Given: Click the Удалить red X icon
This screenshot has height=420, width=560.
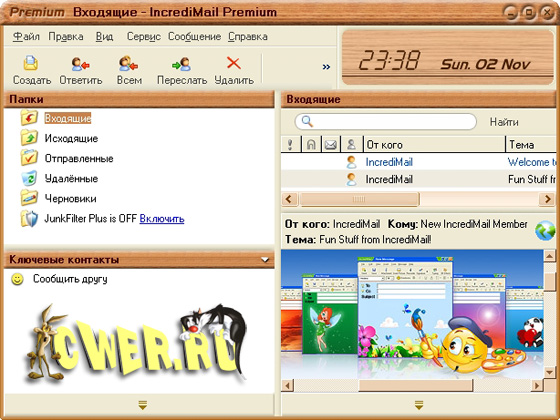Looking at the screenshot, I should pos(234,63).
